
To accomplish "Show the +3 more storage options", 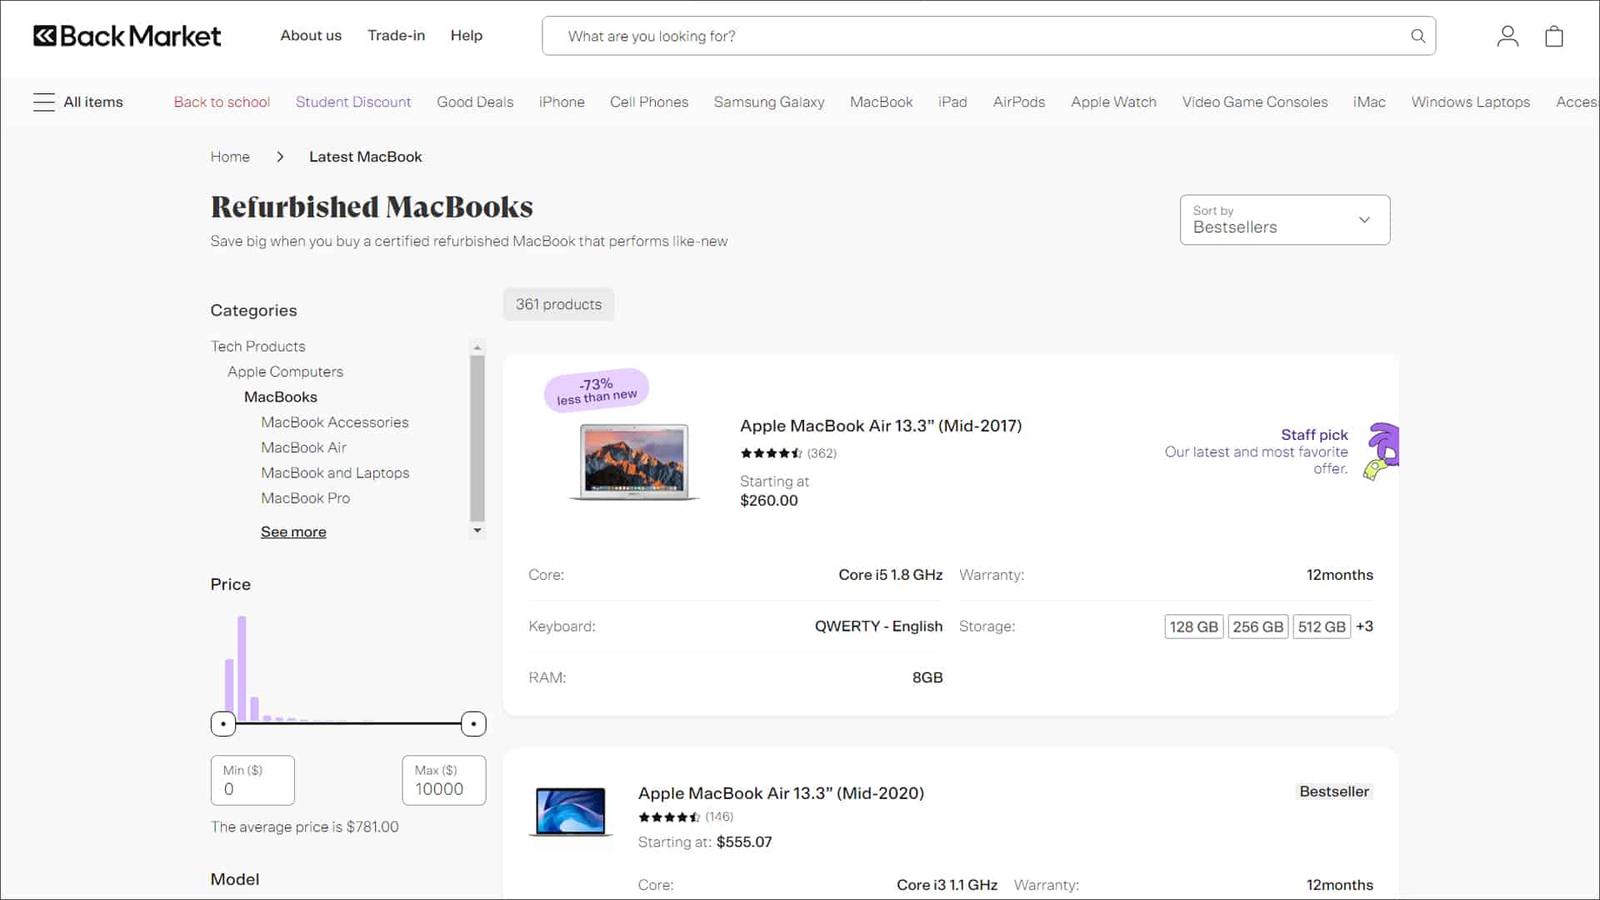I will click(x=1365, y=627).
